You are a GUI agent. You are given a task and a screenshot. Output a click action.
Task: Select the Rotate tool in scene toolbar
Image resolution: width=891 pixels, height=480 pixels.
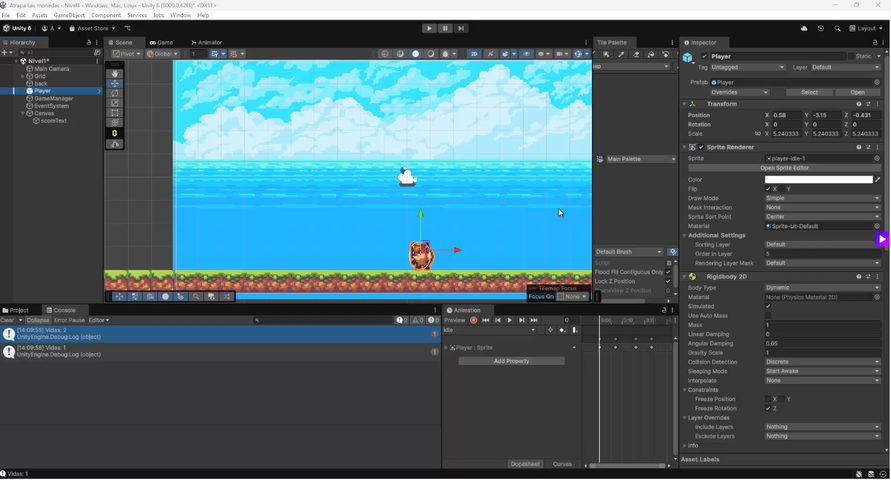tap(115, 93)
